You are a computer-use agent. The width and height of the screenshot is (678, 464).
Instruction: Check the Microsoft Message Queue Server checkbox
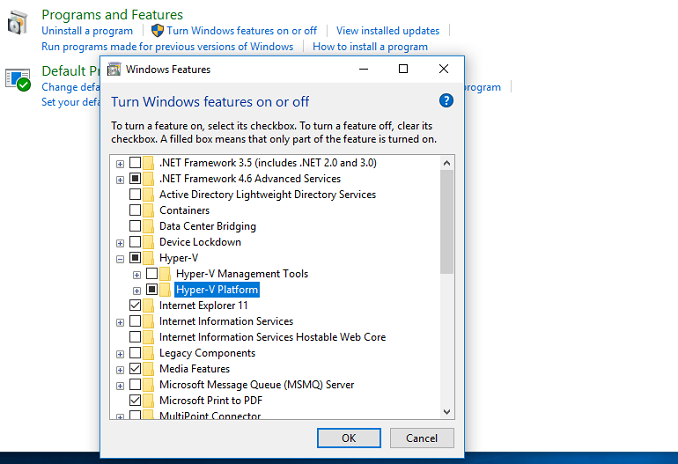pyautogui.click(x=135, y=384)
